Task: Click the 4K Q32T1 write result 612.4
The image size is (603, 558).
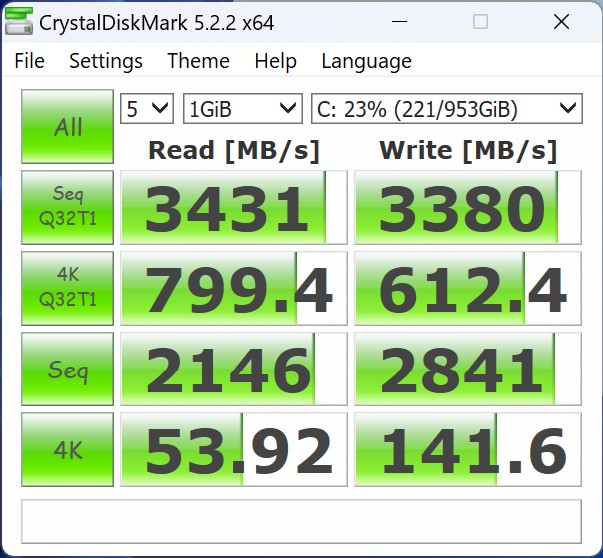Action: [x=468, y=288]
